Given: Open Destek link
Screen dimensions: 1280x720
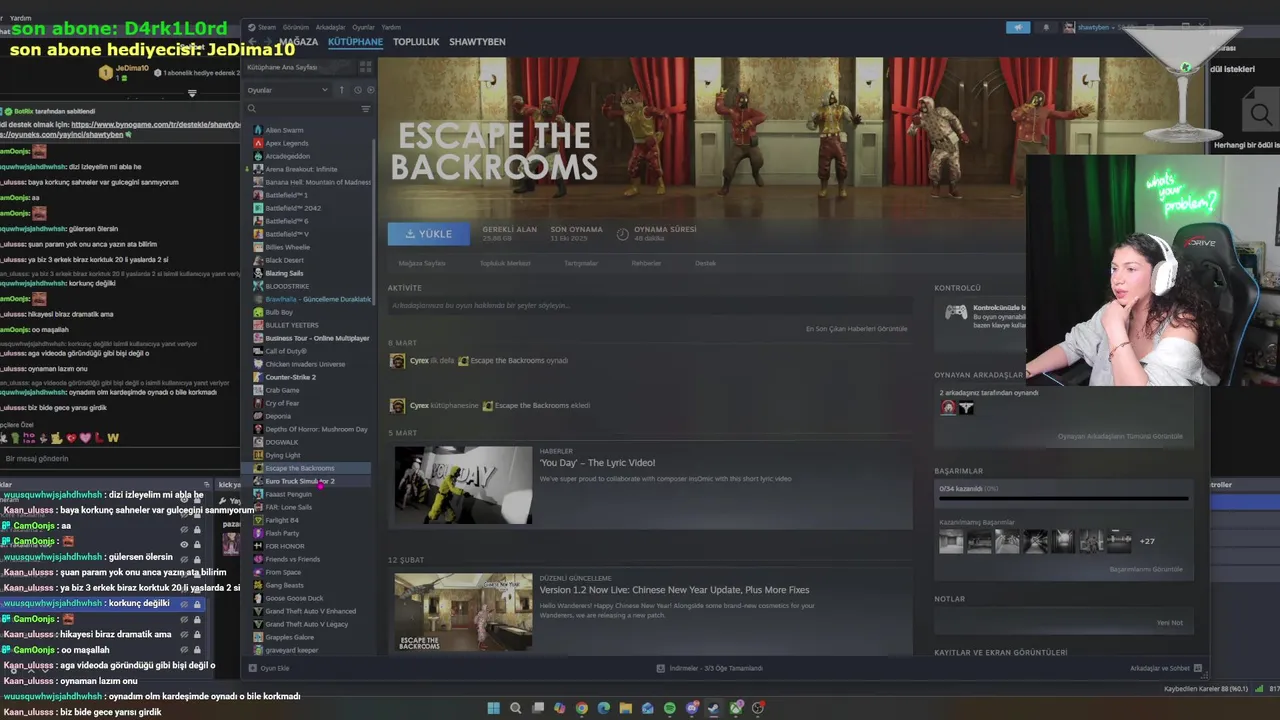Looking at the screenshot, I should (706, 263).
